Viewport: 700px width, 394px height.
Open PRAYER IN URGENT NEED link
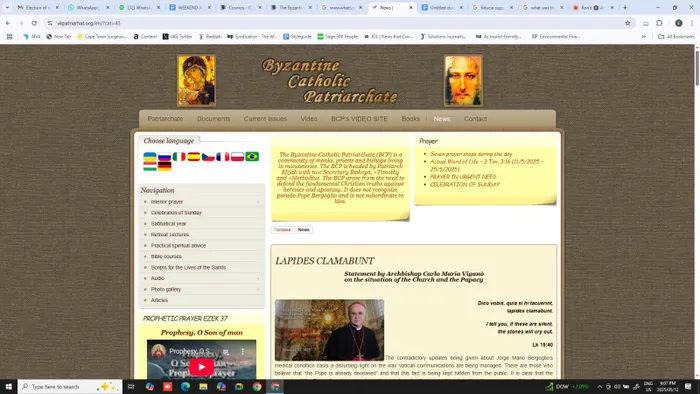[x=462, y=177]
